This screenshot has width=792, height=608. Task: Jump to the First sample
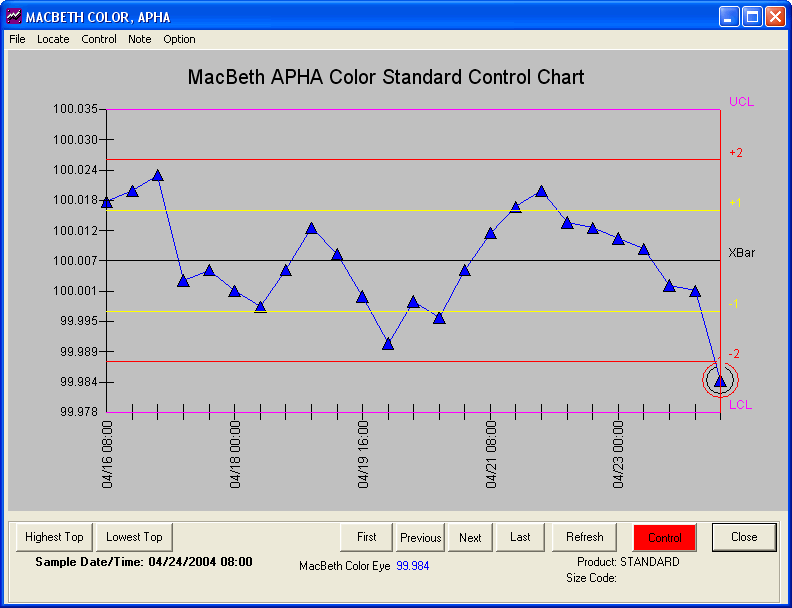367,537
